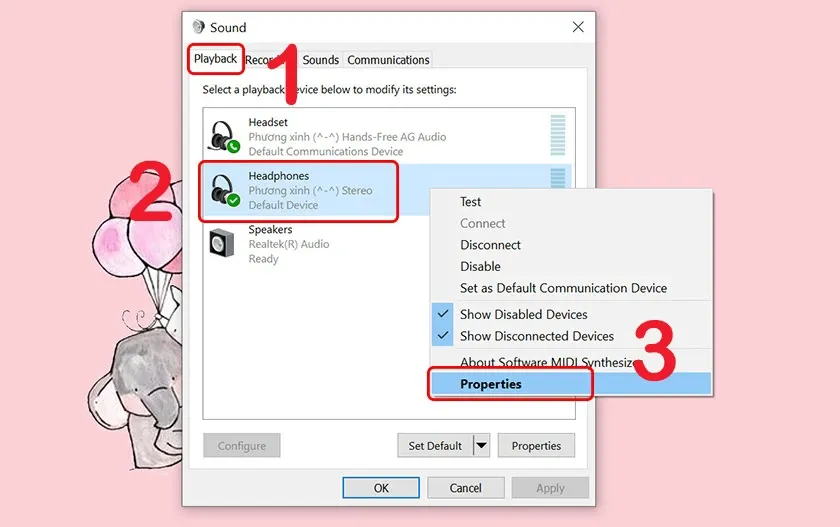Confirm with the OK button
The image size is (840, 527).
pos(381,488)
